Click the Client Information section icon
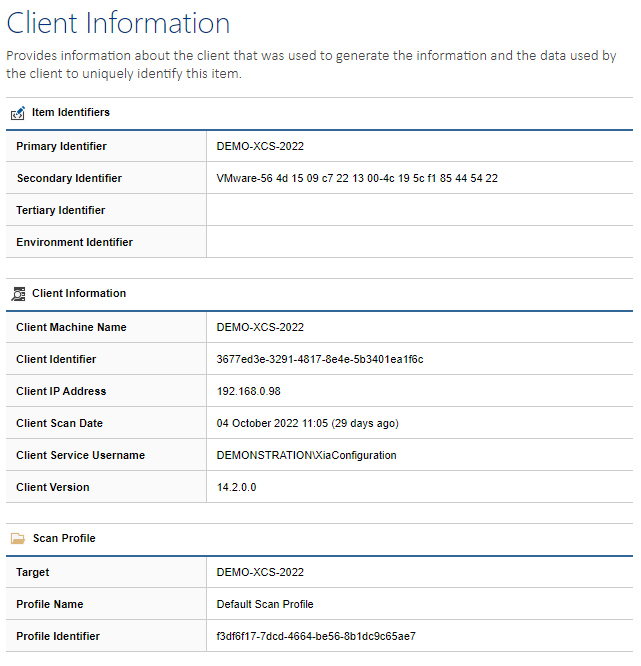This screenshot has width=641, height=666. (x=18, y=294)
